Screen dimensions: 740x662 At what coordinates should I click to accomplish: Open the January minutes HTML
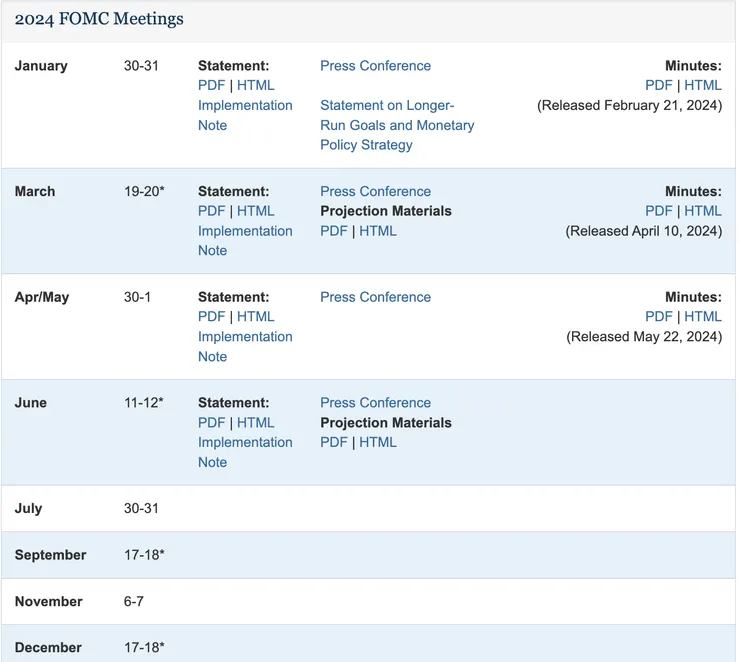tap(703, 86)
